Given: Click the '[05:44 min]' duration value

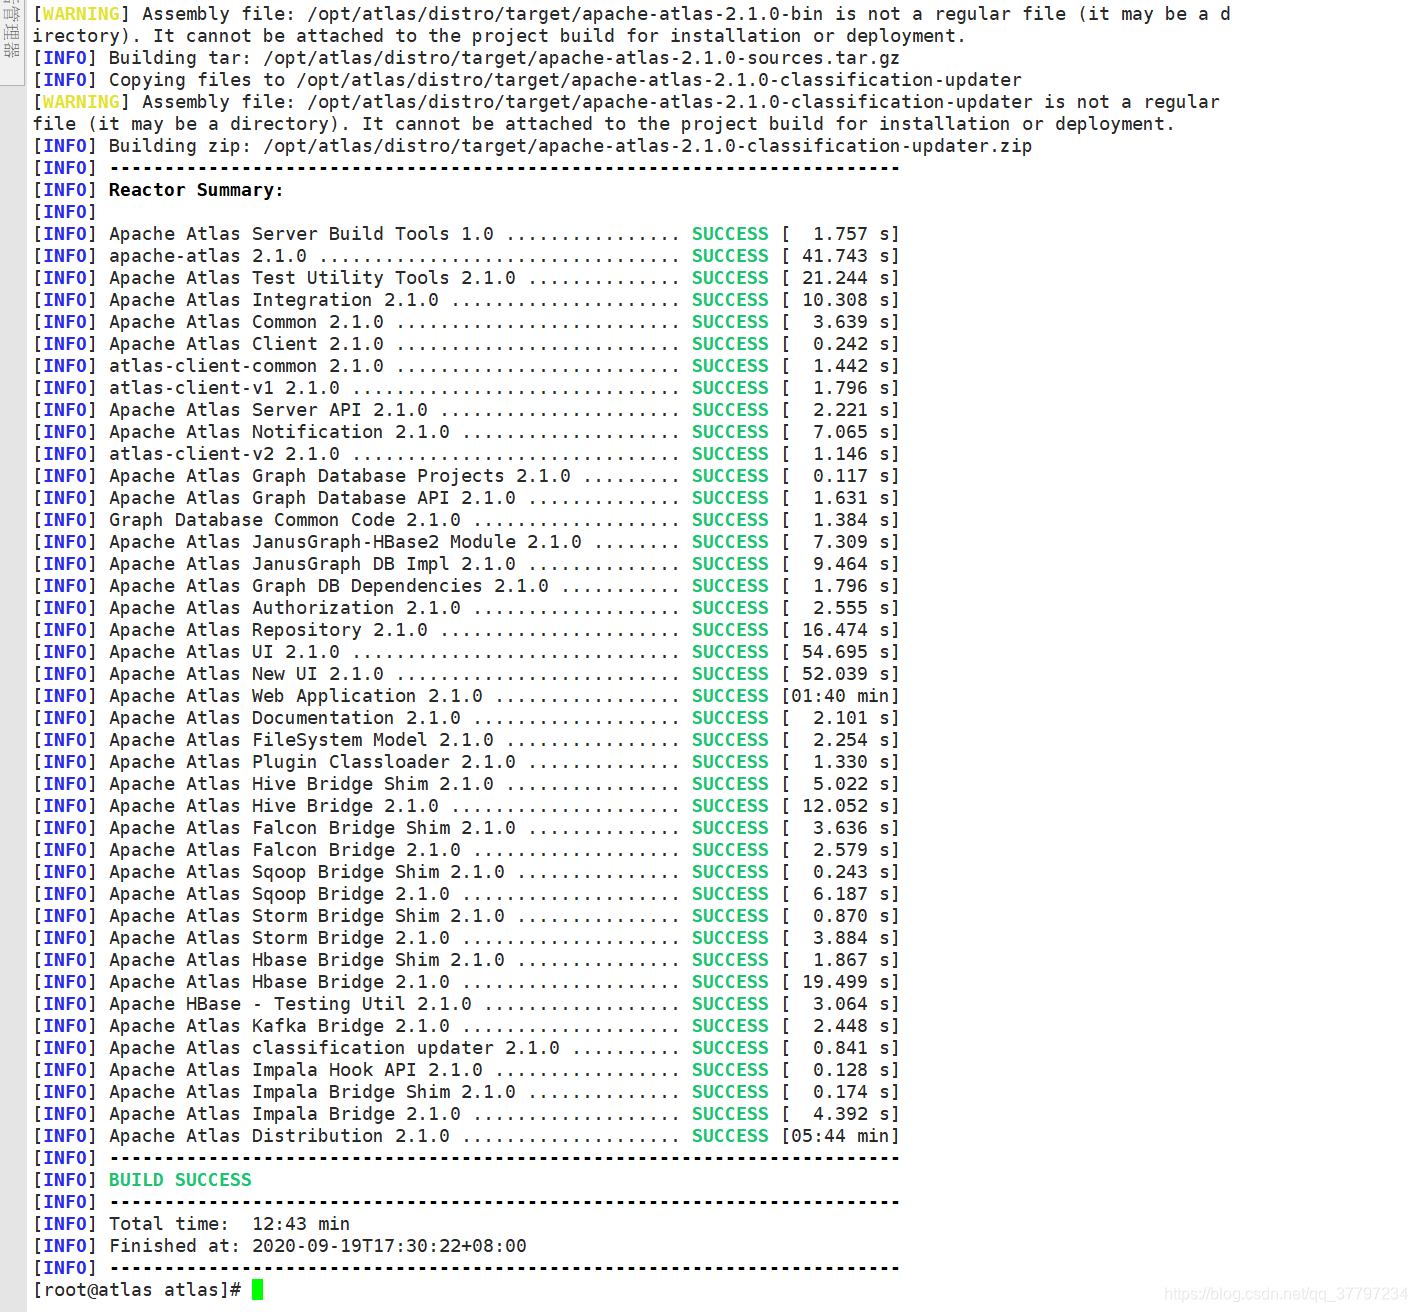Looking at the screenshot, I should pos(840,1136).
